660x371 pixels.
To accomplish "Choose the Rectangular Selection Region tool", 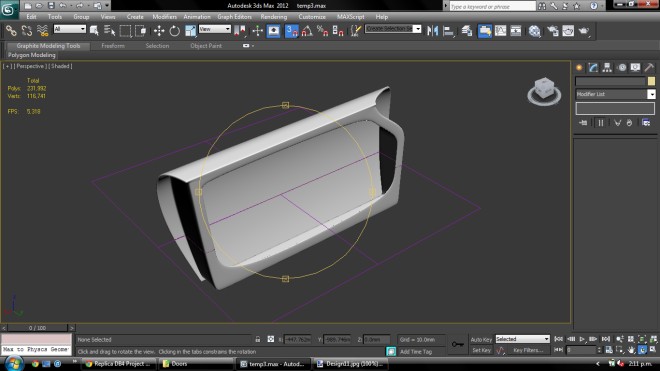I will pos(125,31).
